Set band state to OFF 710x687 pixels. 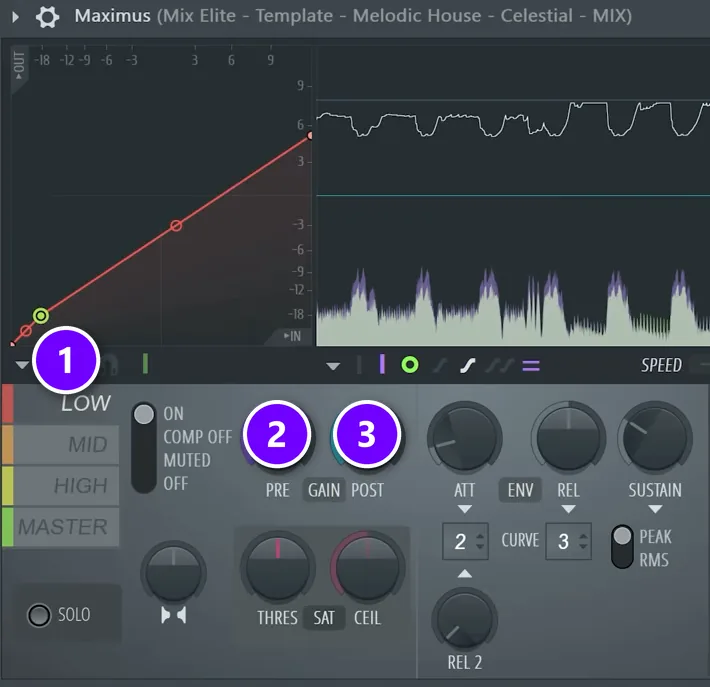(176, 484)
